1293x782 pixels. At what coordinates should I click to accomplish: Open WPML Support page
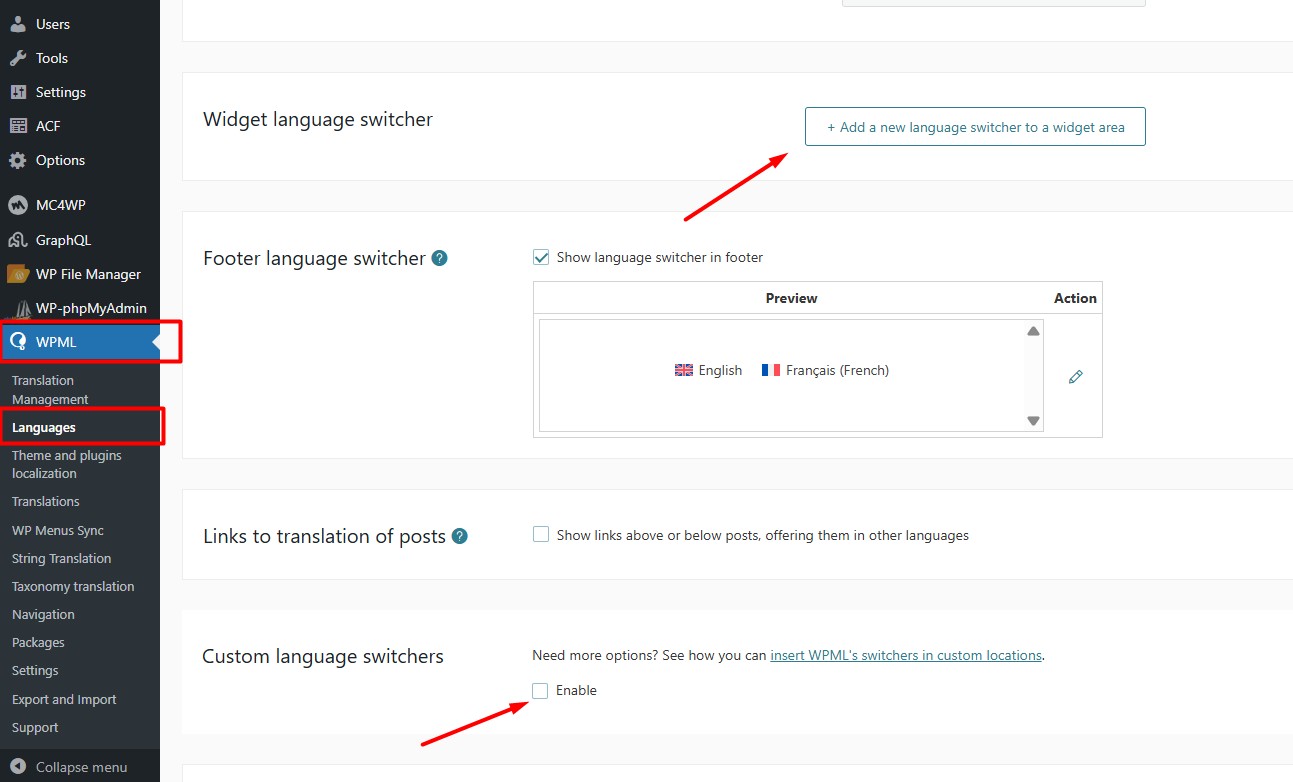(x=35, y=727)
